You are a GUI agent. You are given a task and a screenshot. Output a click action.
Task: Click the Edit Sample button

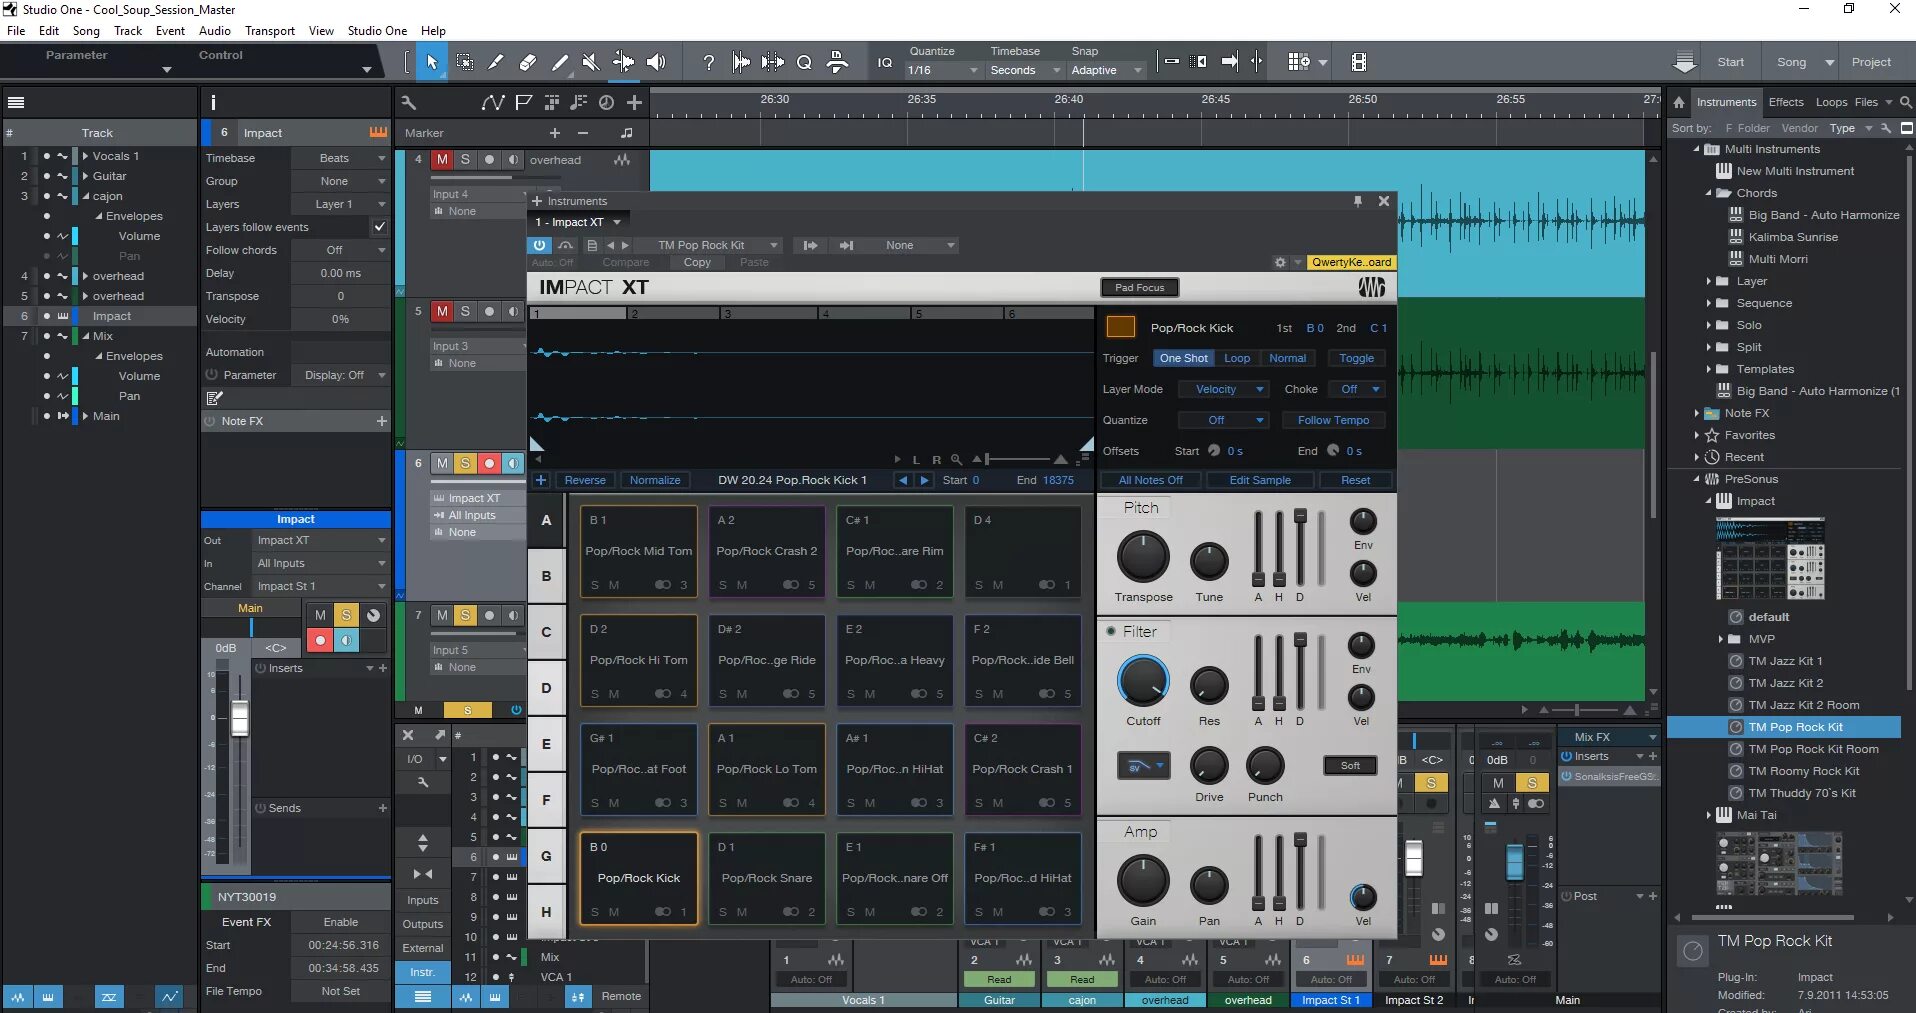[1260, 480]
